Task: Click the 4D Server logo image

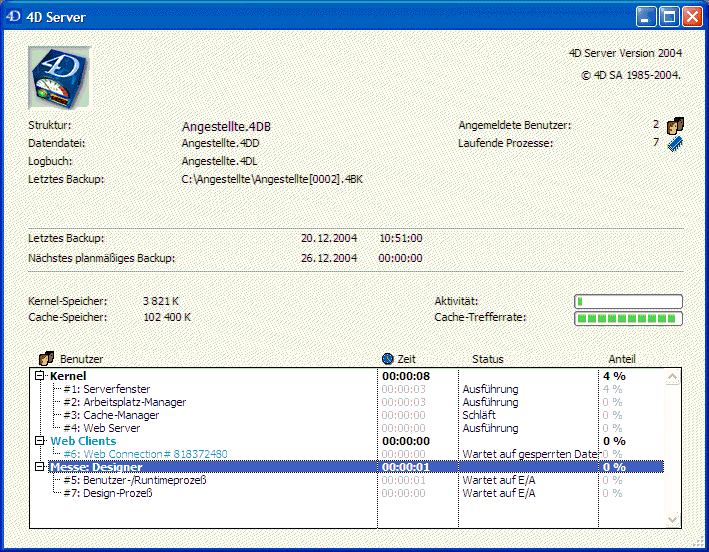Action: [59, 77]
